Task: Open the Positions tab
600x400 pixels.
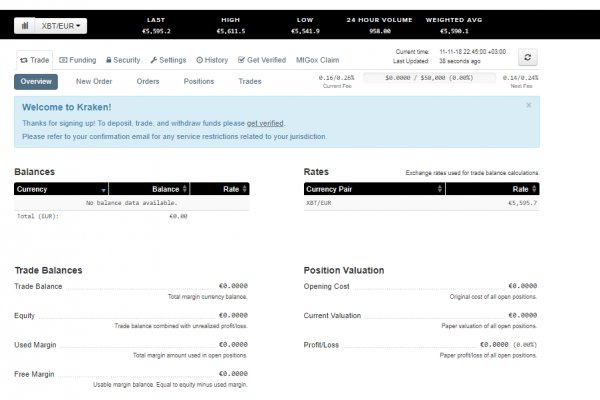Action: (199, 81)
